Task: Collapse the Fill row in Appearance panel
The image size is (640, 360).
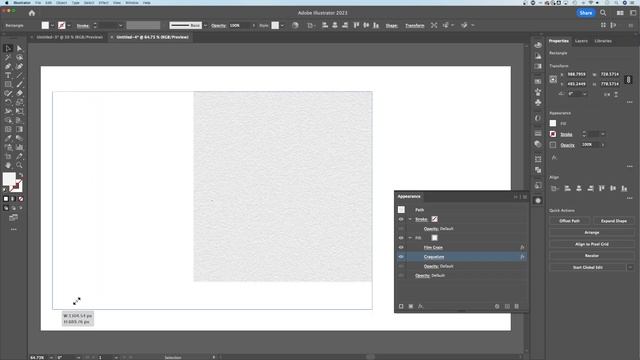Action: click(x=410, y=238)
